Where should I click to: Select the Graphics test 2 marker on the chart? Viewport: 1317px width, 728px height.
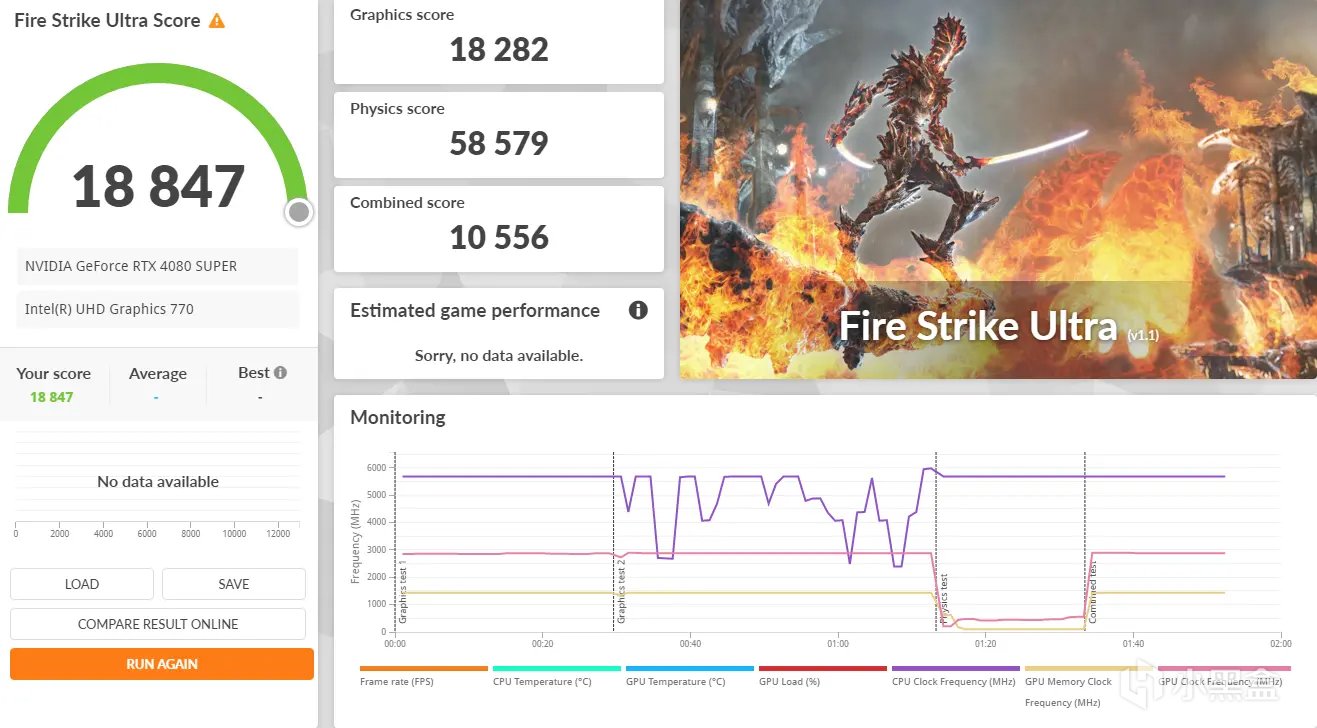[x=621, y=592]
